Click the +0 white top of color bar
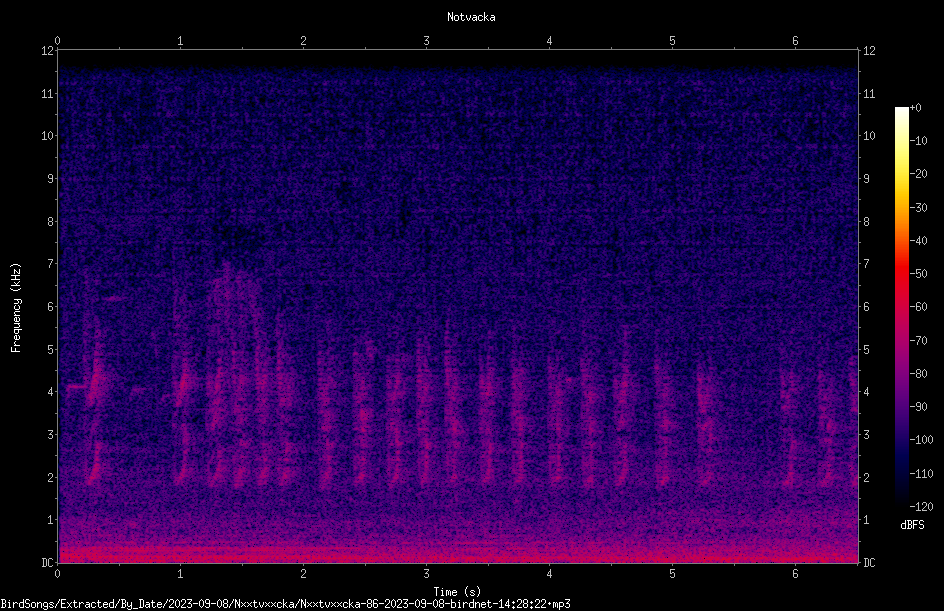The width and height of the screenshot is (944, 611). [x=901, y=111]
